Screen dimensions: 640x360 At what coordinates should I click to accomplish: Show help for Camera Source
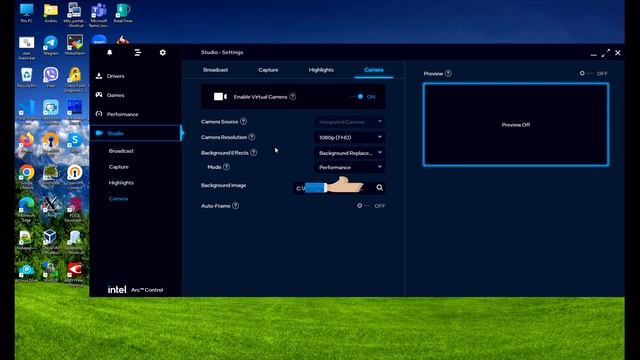click(x=243, y=122)
